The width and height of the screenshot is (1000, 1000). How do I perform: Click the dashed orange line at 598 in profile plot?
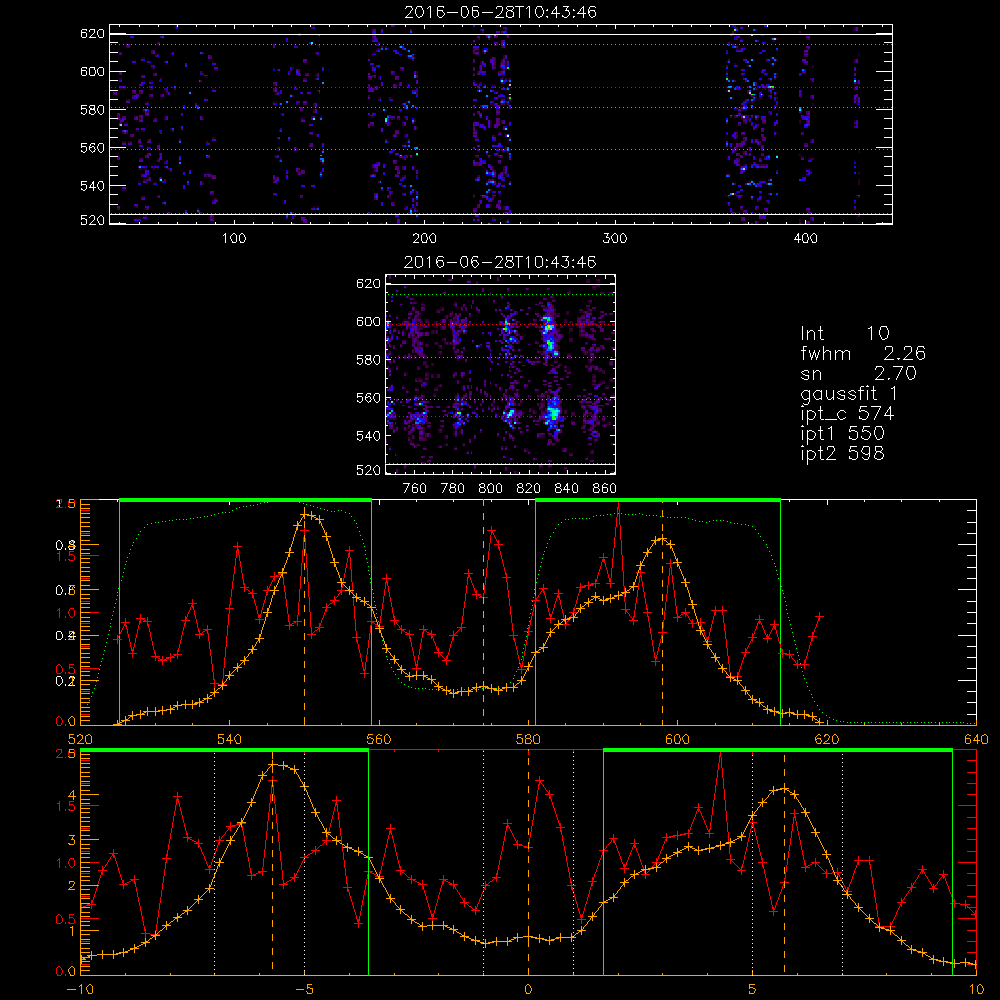pyautogui.click(x=662, y=612)
